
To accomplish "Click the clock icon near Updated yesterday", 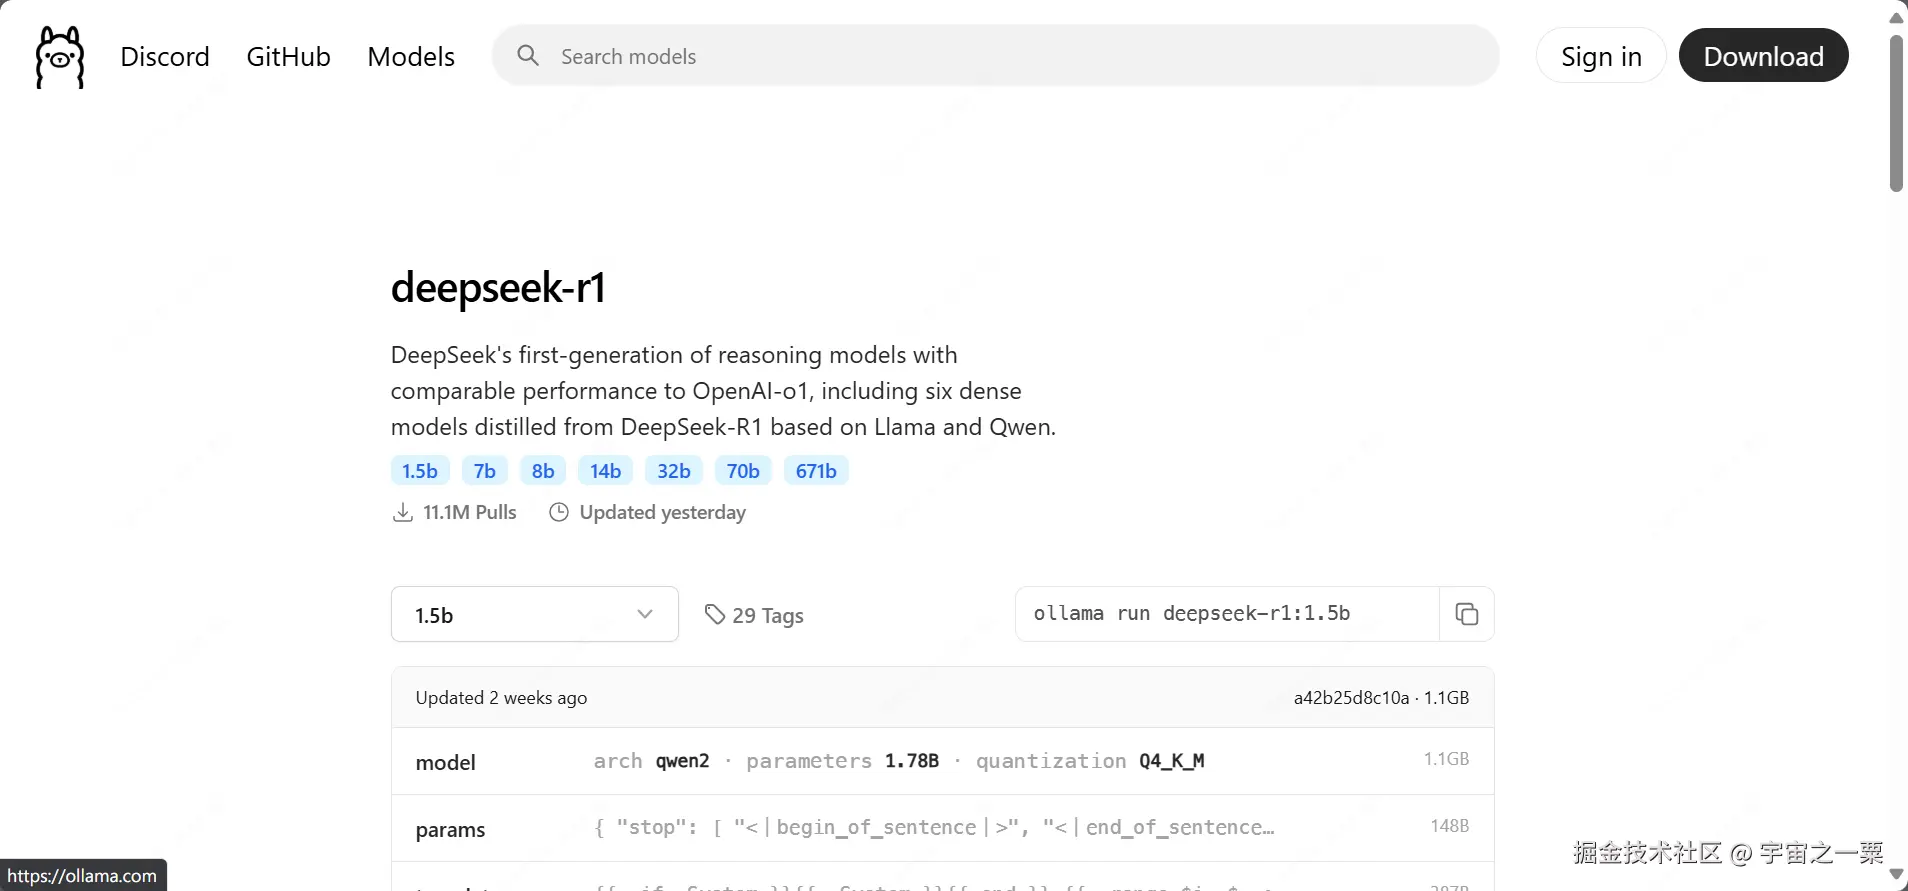I will point(559,513).
